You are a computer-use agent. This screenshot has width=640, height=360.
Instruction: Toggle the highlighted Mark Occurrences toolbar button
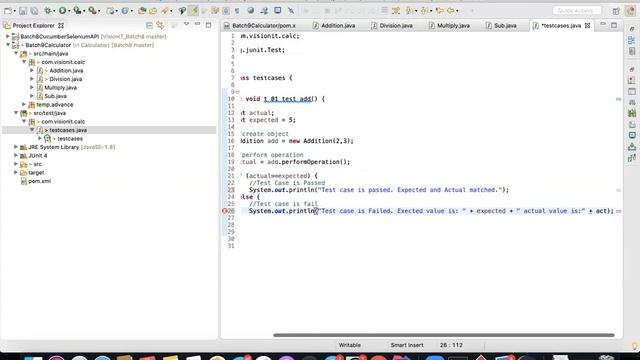point(194,11)
